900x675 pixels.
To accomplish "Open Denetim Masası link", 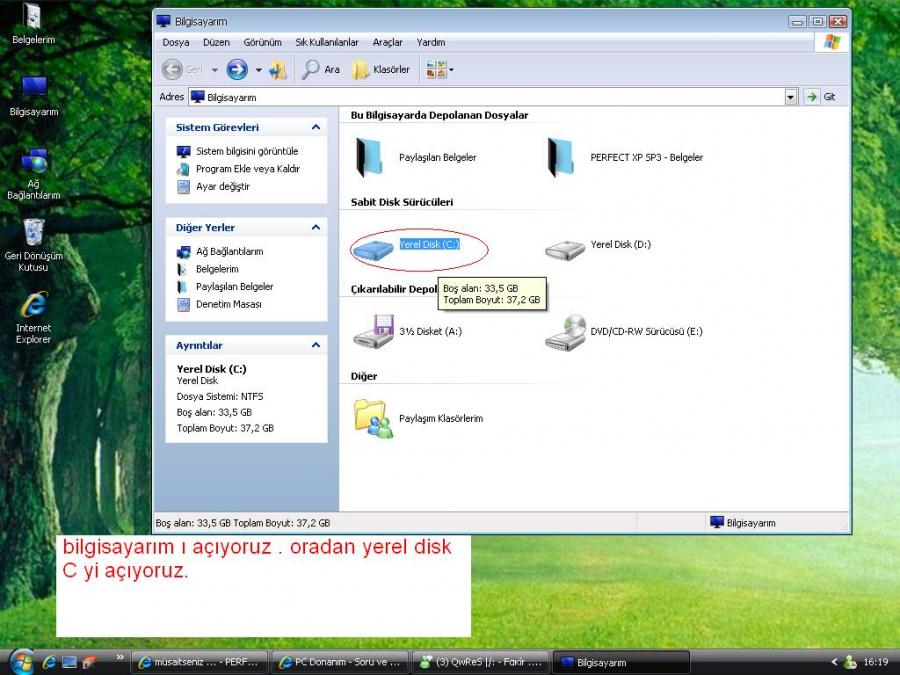I will click(x=228, y=304).
